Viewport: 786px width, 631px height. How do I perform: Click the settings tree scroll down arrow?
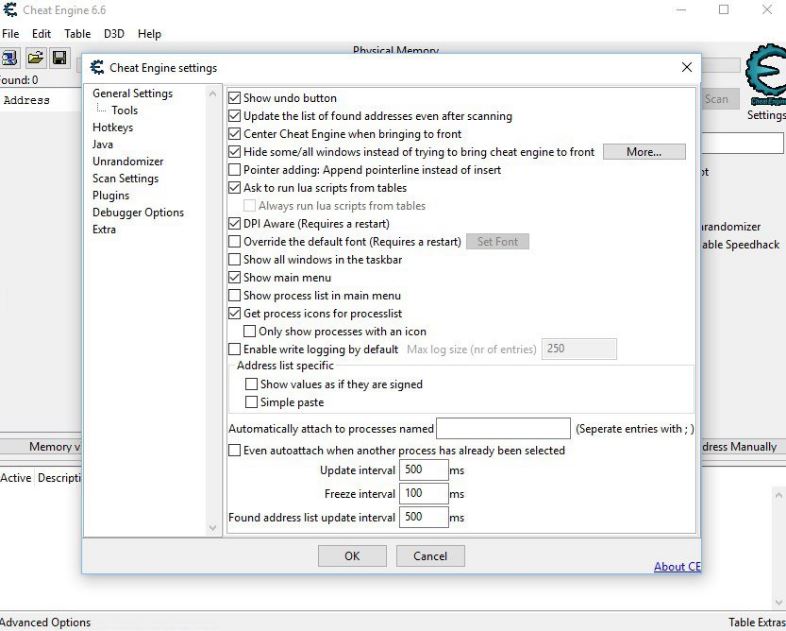[x=213, y=528]
